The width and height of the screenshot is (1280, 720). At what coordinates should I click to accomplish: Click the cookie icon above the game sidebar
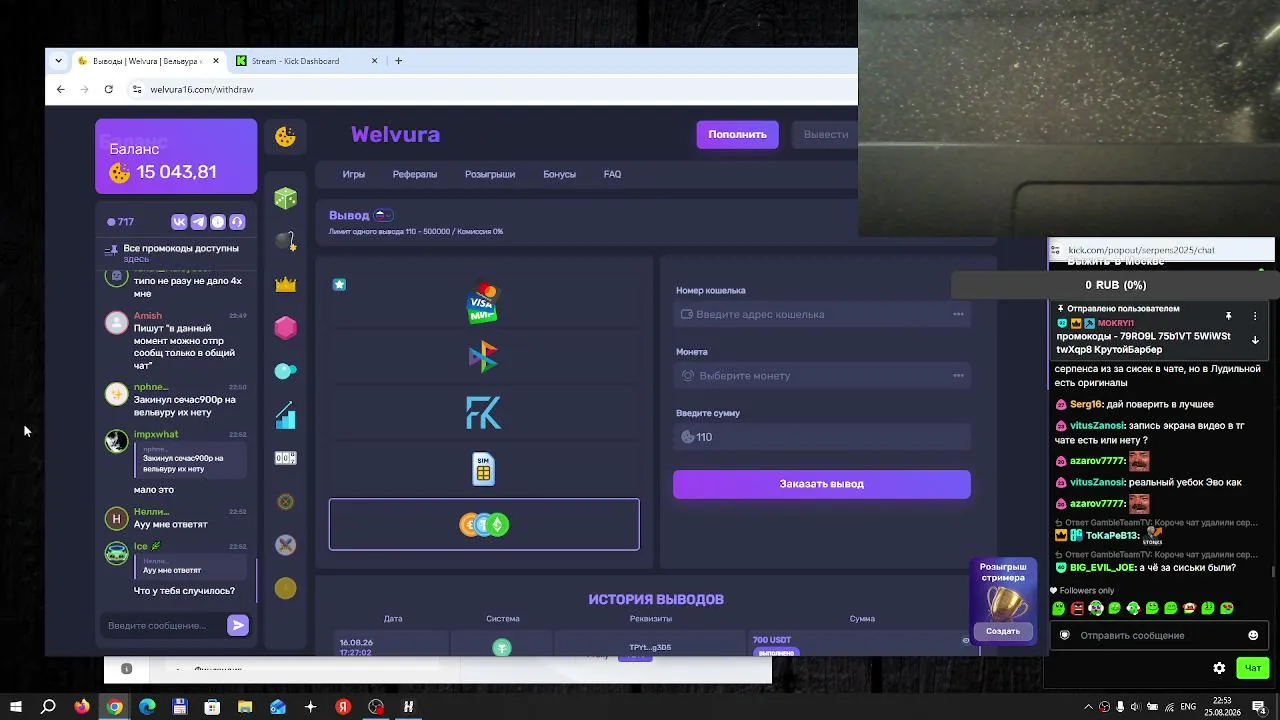coord(286,137)
